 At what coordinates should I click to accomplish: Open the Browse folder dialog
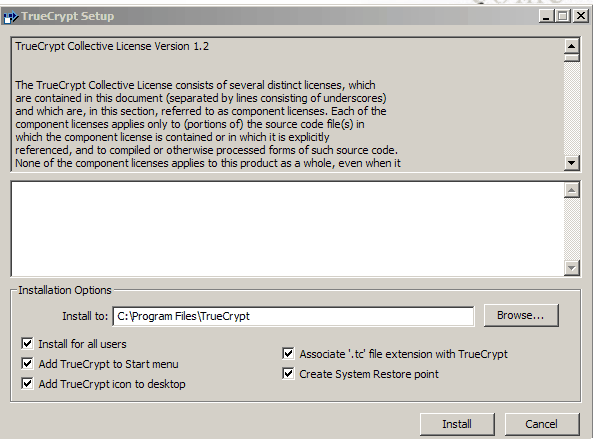point(521,315)
